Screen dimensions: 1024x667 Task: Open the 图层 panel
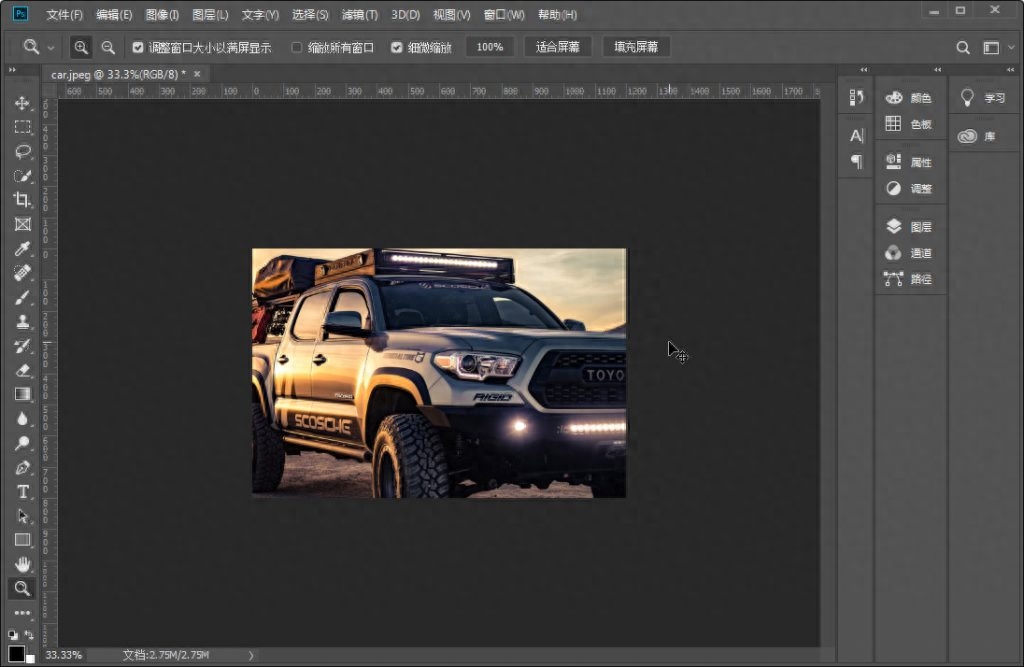909,227
